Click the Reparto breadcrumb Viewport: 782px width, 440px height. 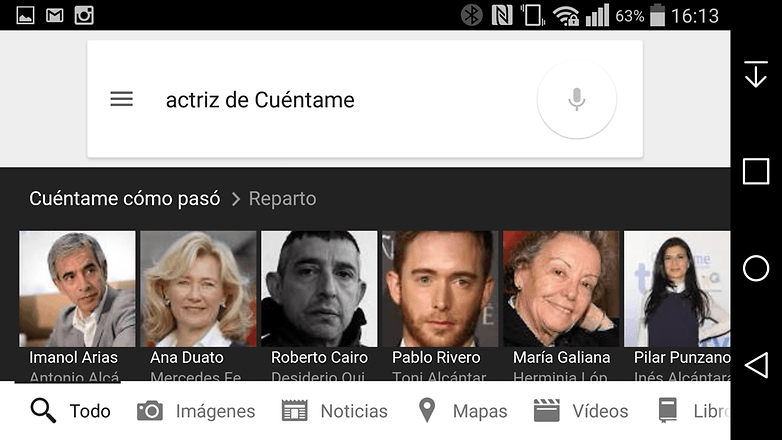click(x=282, y=199)
